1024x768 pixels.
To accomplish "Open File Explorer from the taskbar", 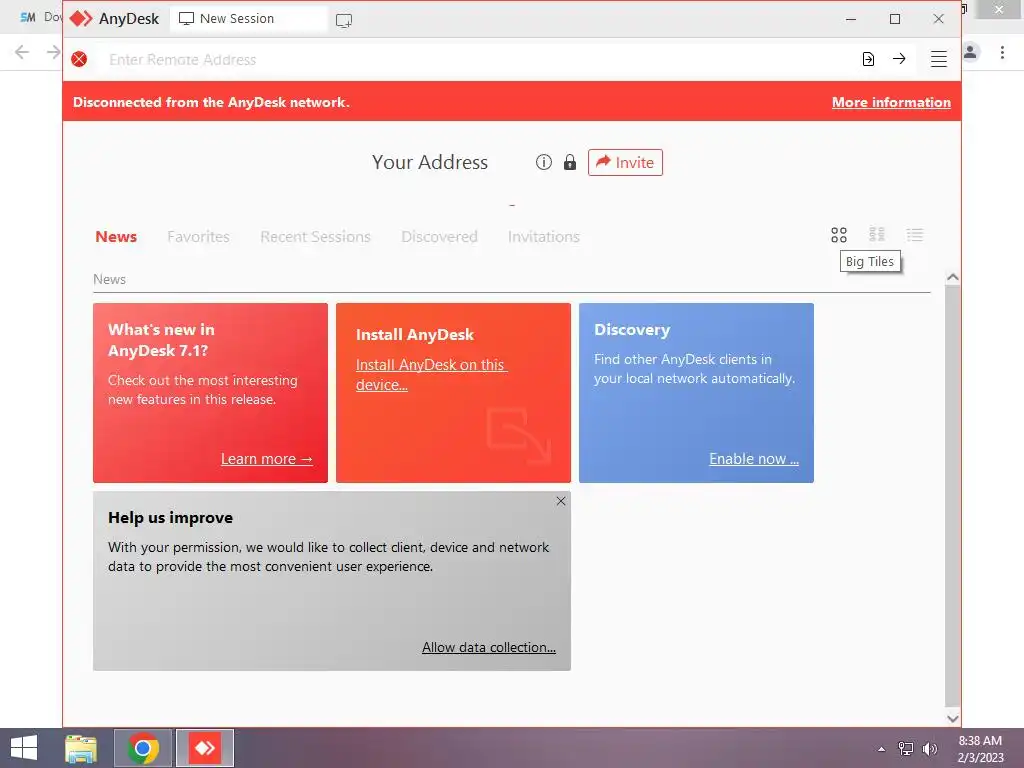I will pyautogui.click(x=81, y=748).
